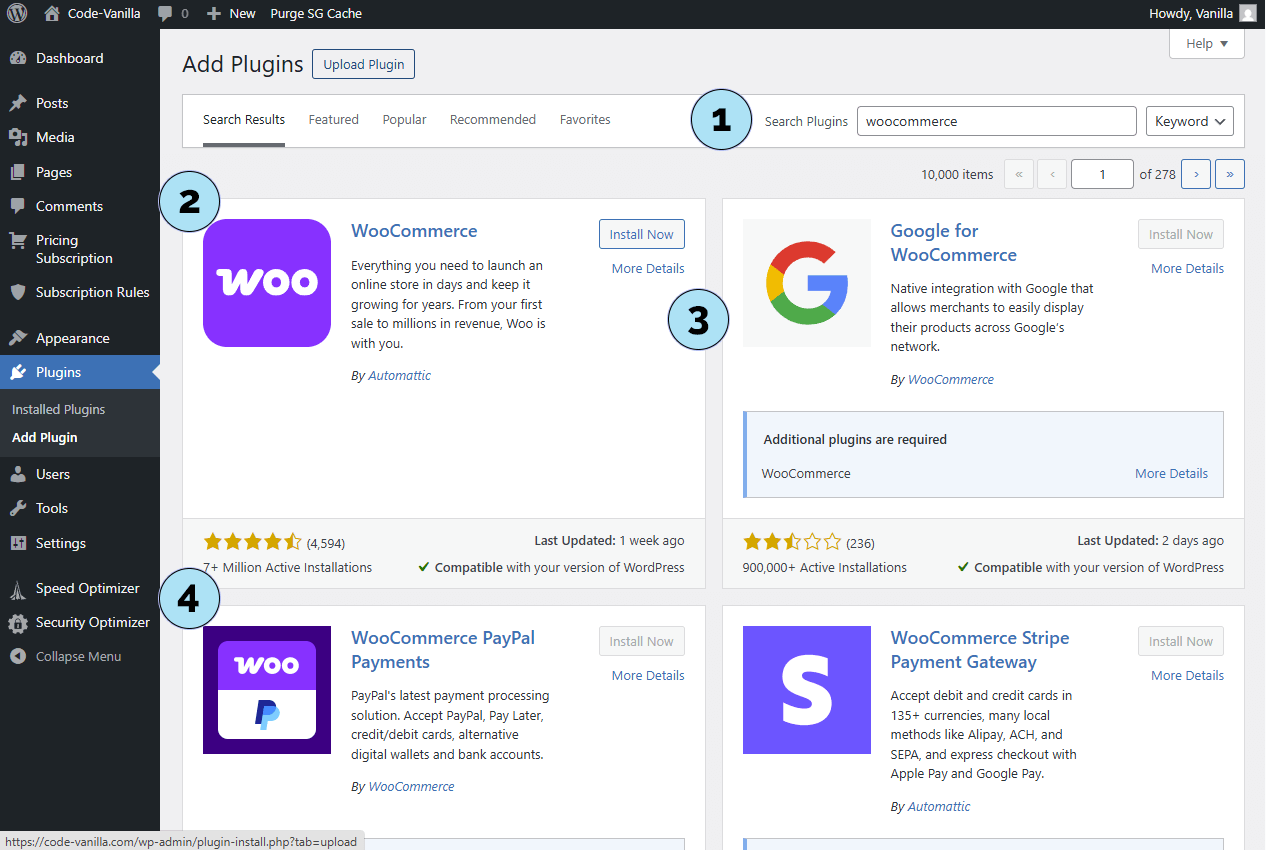Switch to the Featured tab
Screen dimensions: 1266x850
coord(333,119)
